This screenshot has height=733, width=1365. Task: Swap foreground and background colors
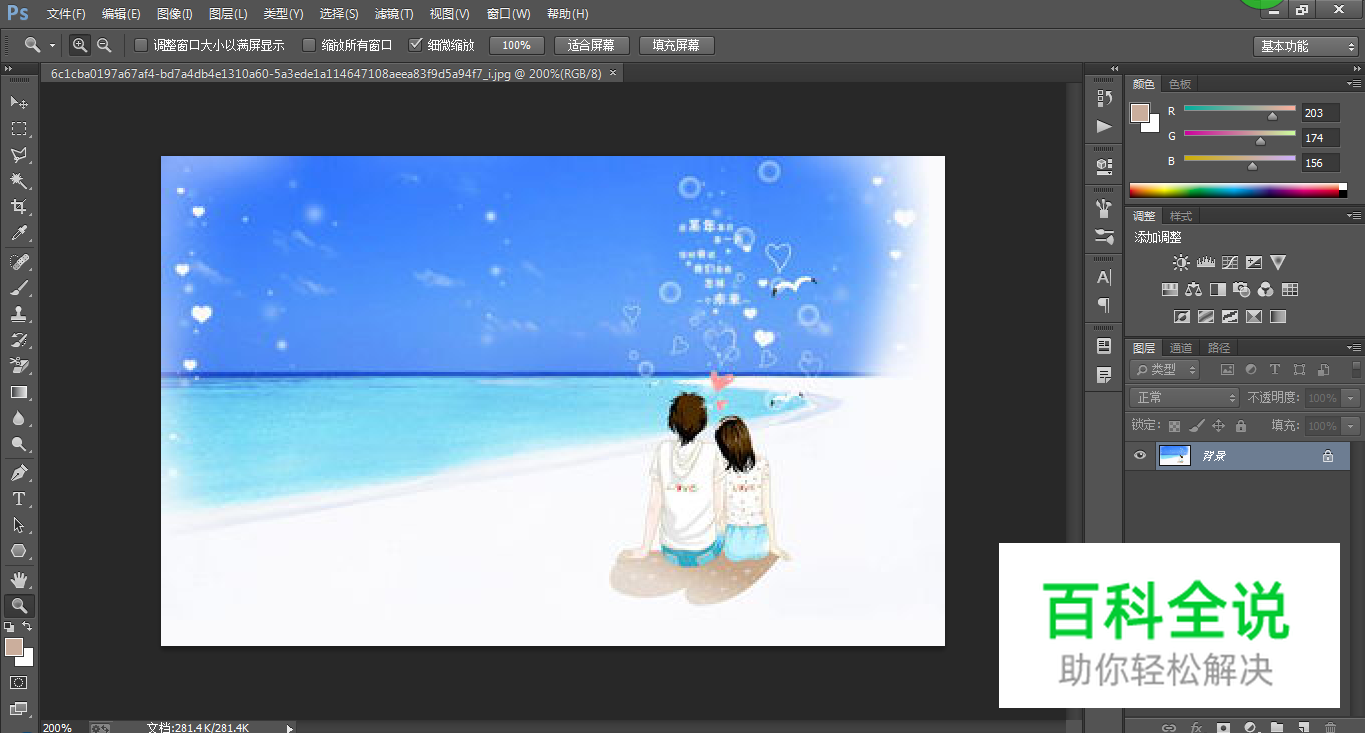coord(28,626)
